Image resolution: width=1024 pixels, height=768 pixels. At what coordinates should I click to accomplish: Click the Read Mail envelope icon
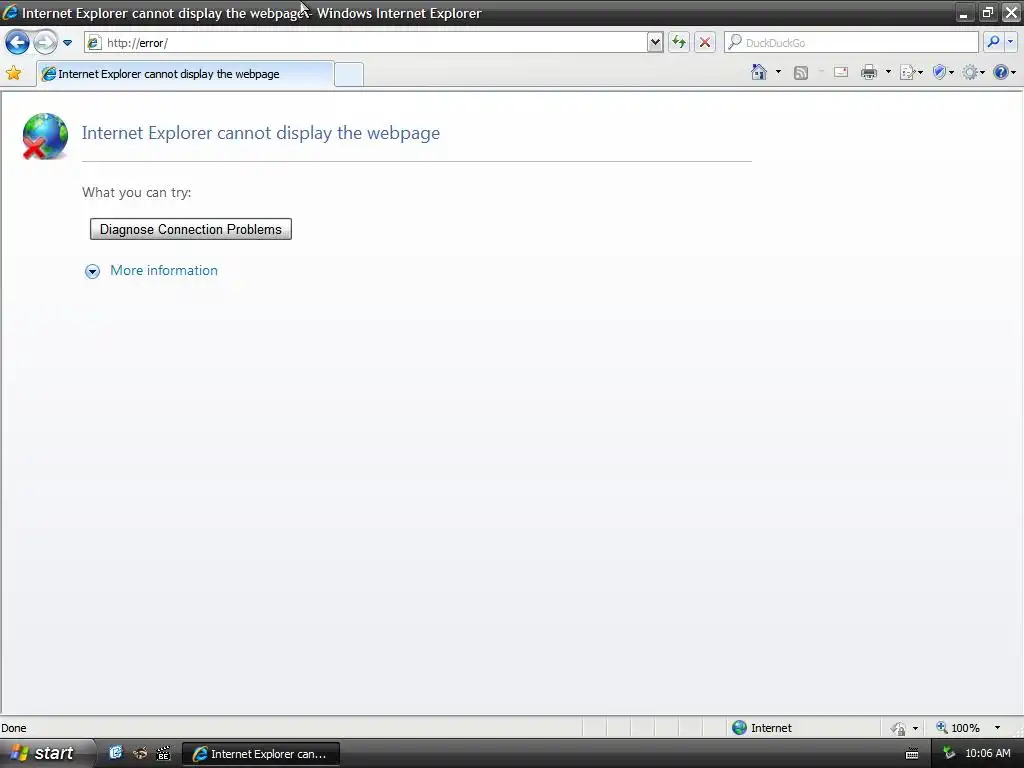point(840,72)
